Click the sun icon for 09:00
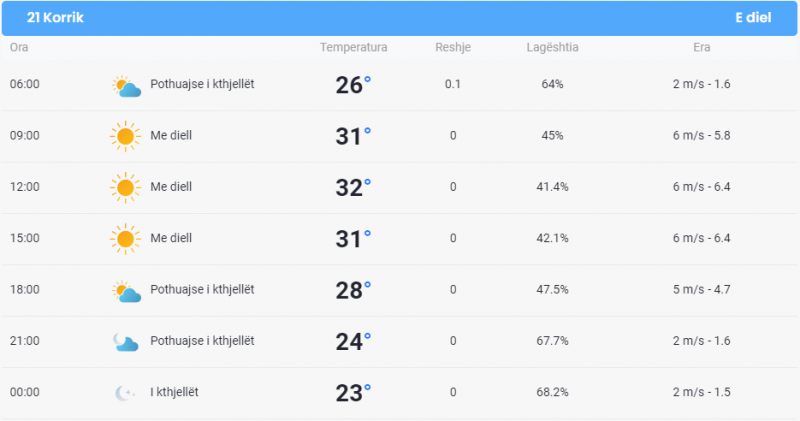The height and width of the screenshot is (421, 800). click(x=125, y=136)
